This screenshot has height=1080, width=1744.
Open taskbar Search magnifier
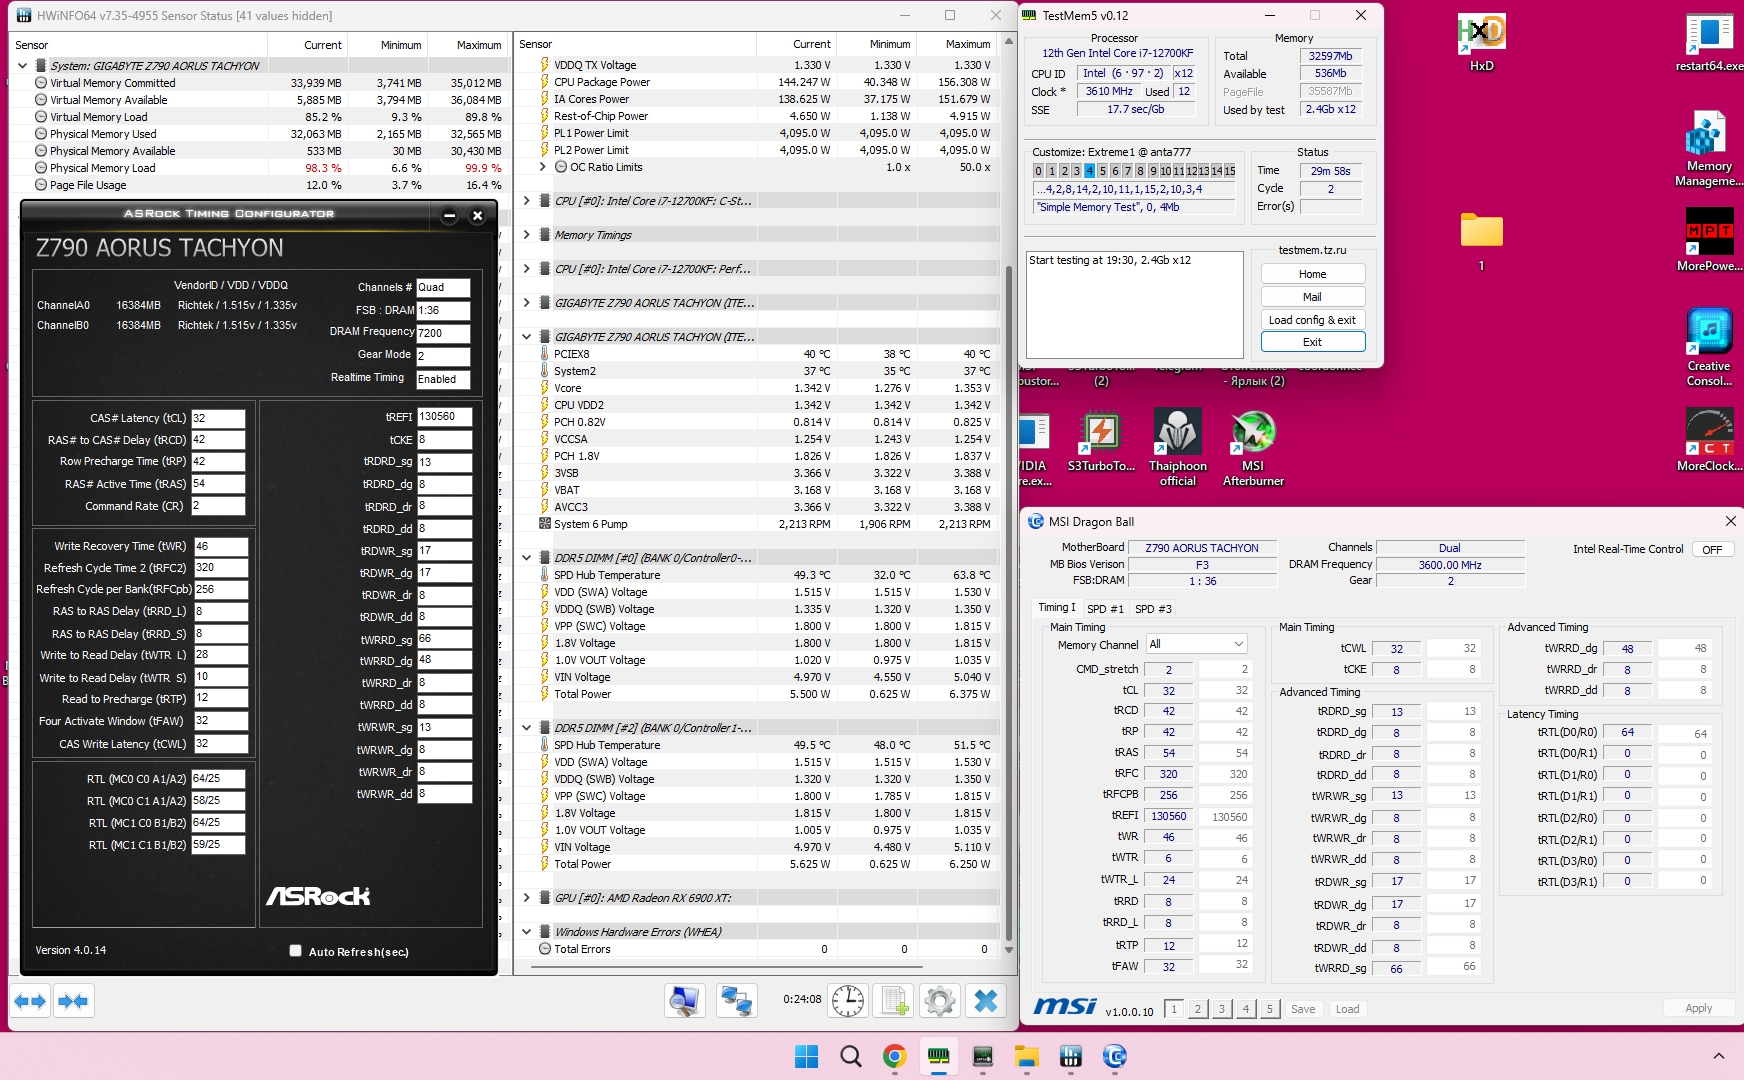[850, 1056]
